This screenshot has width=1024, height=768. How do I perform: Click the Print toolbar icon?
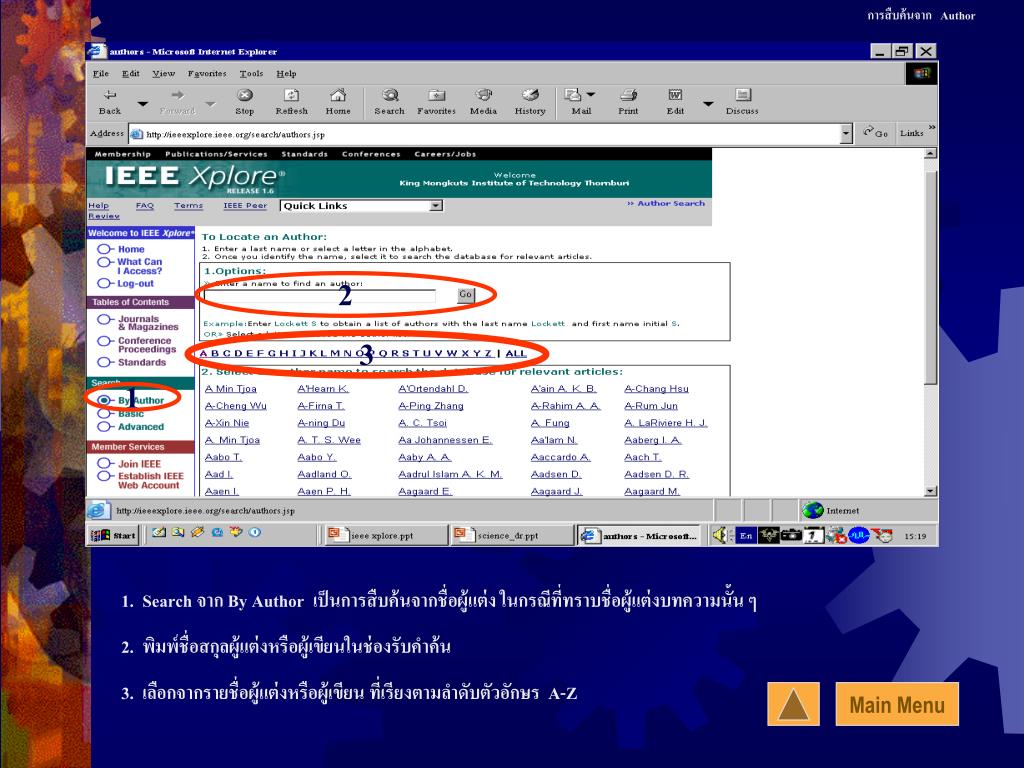pos(628,102)
